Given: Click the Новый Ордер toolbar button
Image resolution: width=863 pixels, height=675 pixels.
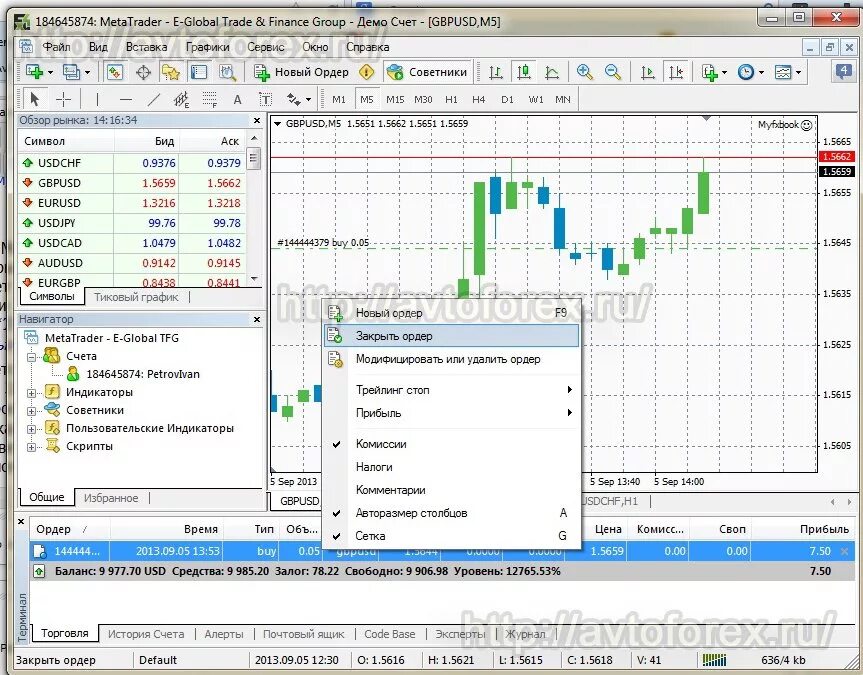Looking at the screenshot, I should pos(302,72).
